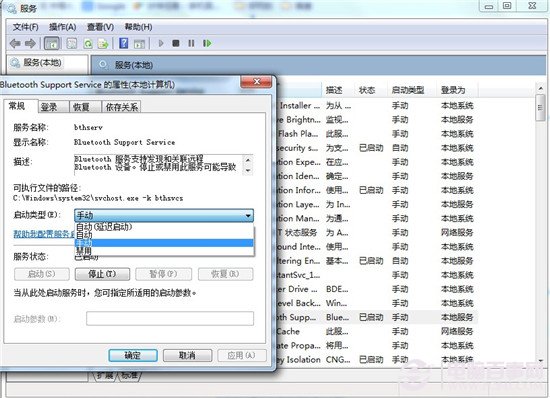Click the 启动(S) button

pyautogui.click(x=42, y=274)
